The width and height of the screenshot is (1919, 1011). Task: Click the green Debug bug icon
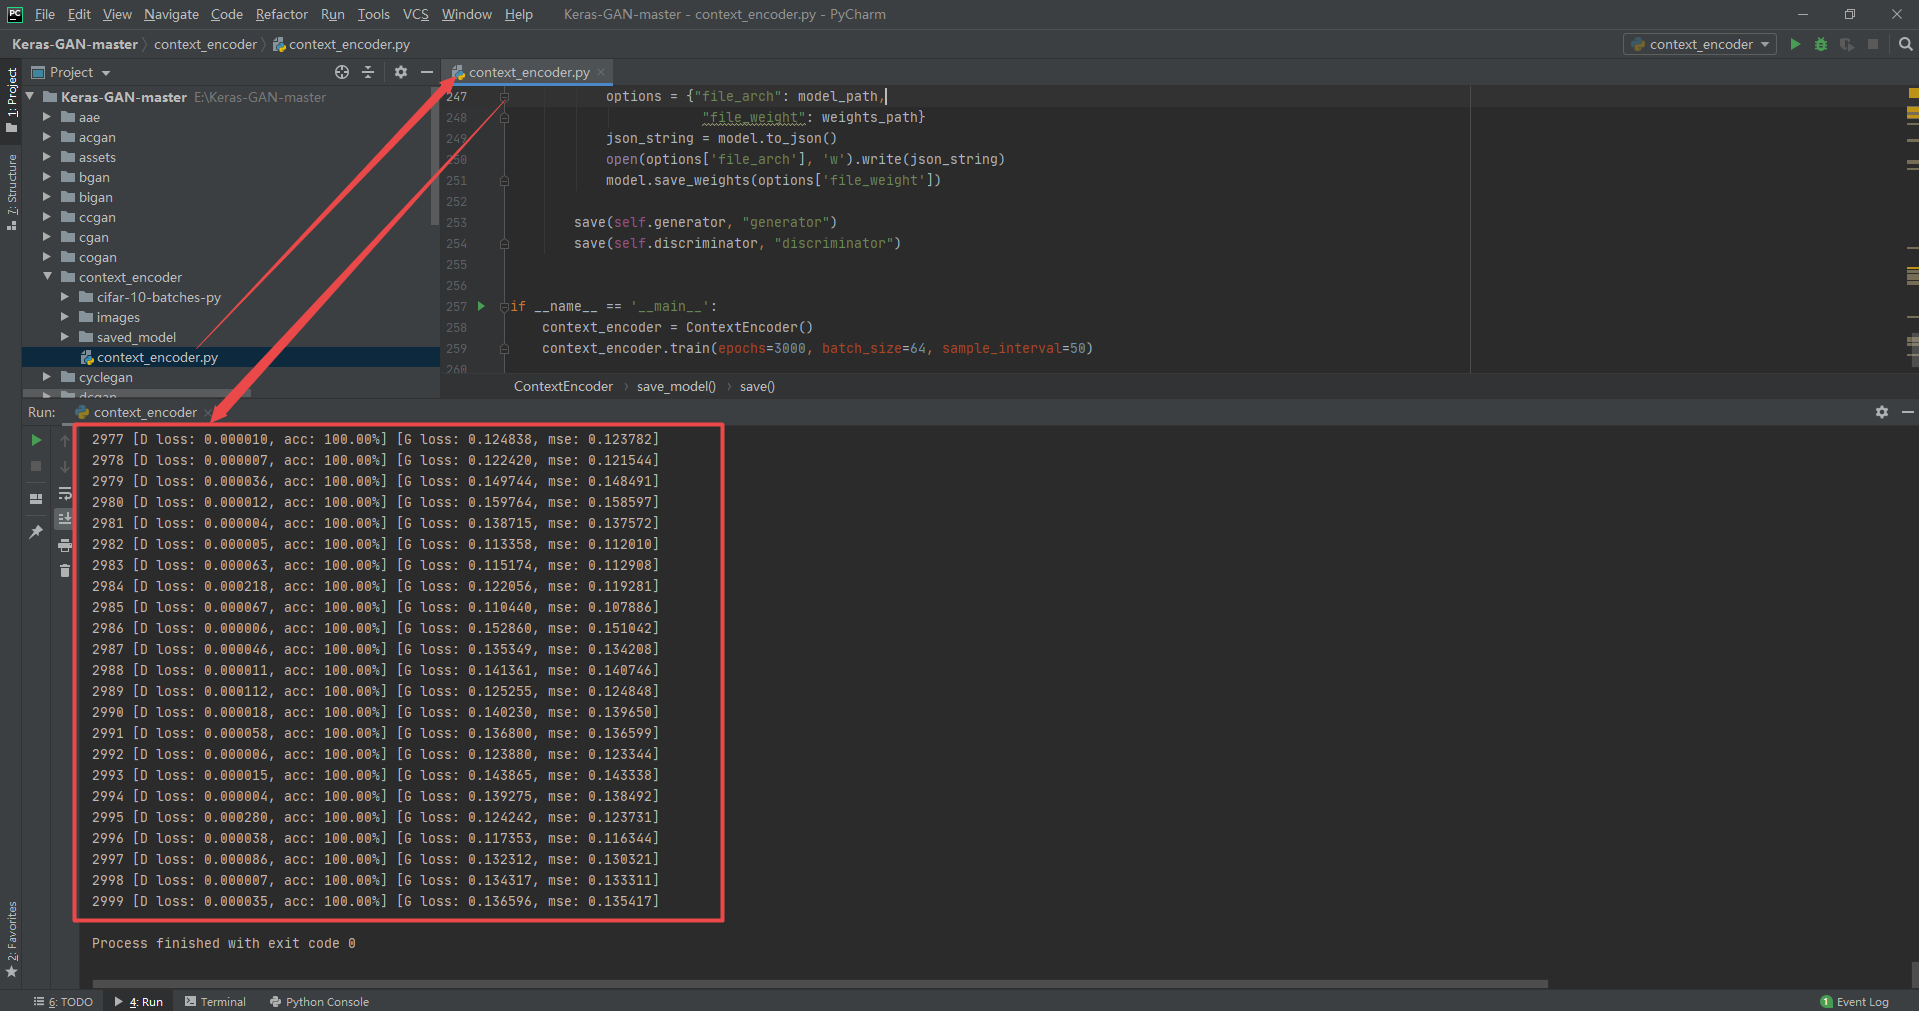click(1821, 44)
